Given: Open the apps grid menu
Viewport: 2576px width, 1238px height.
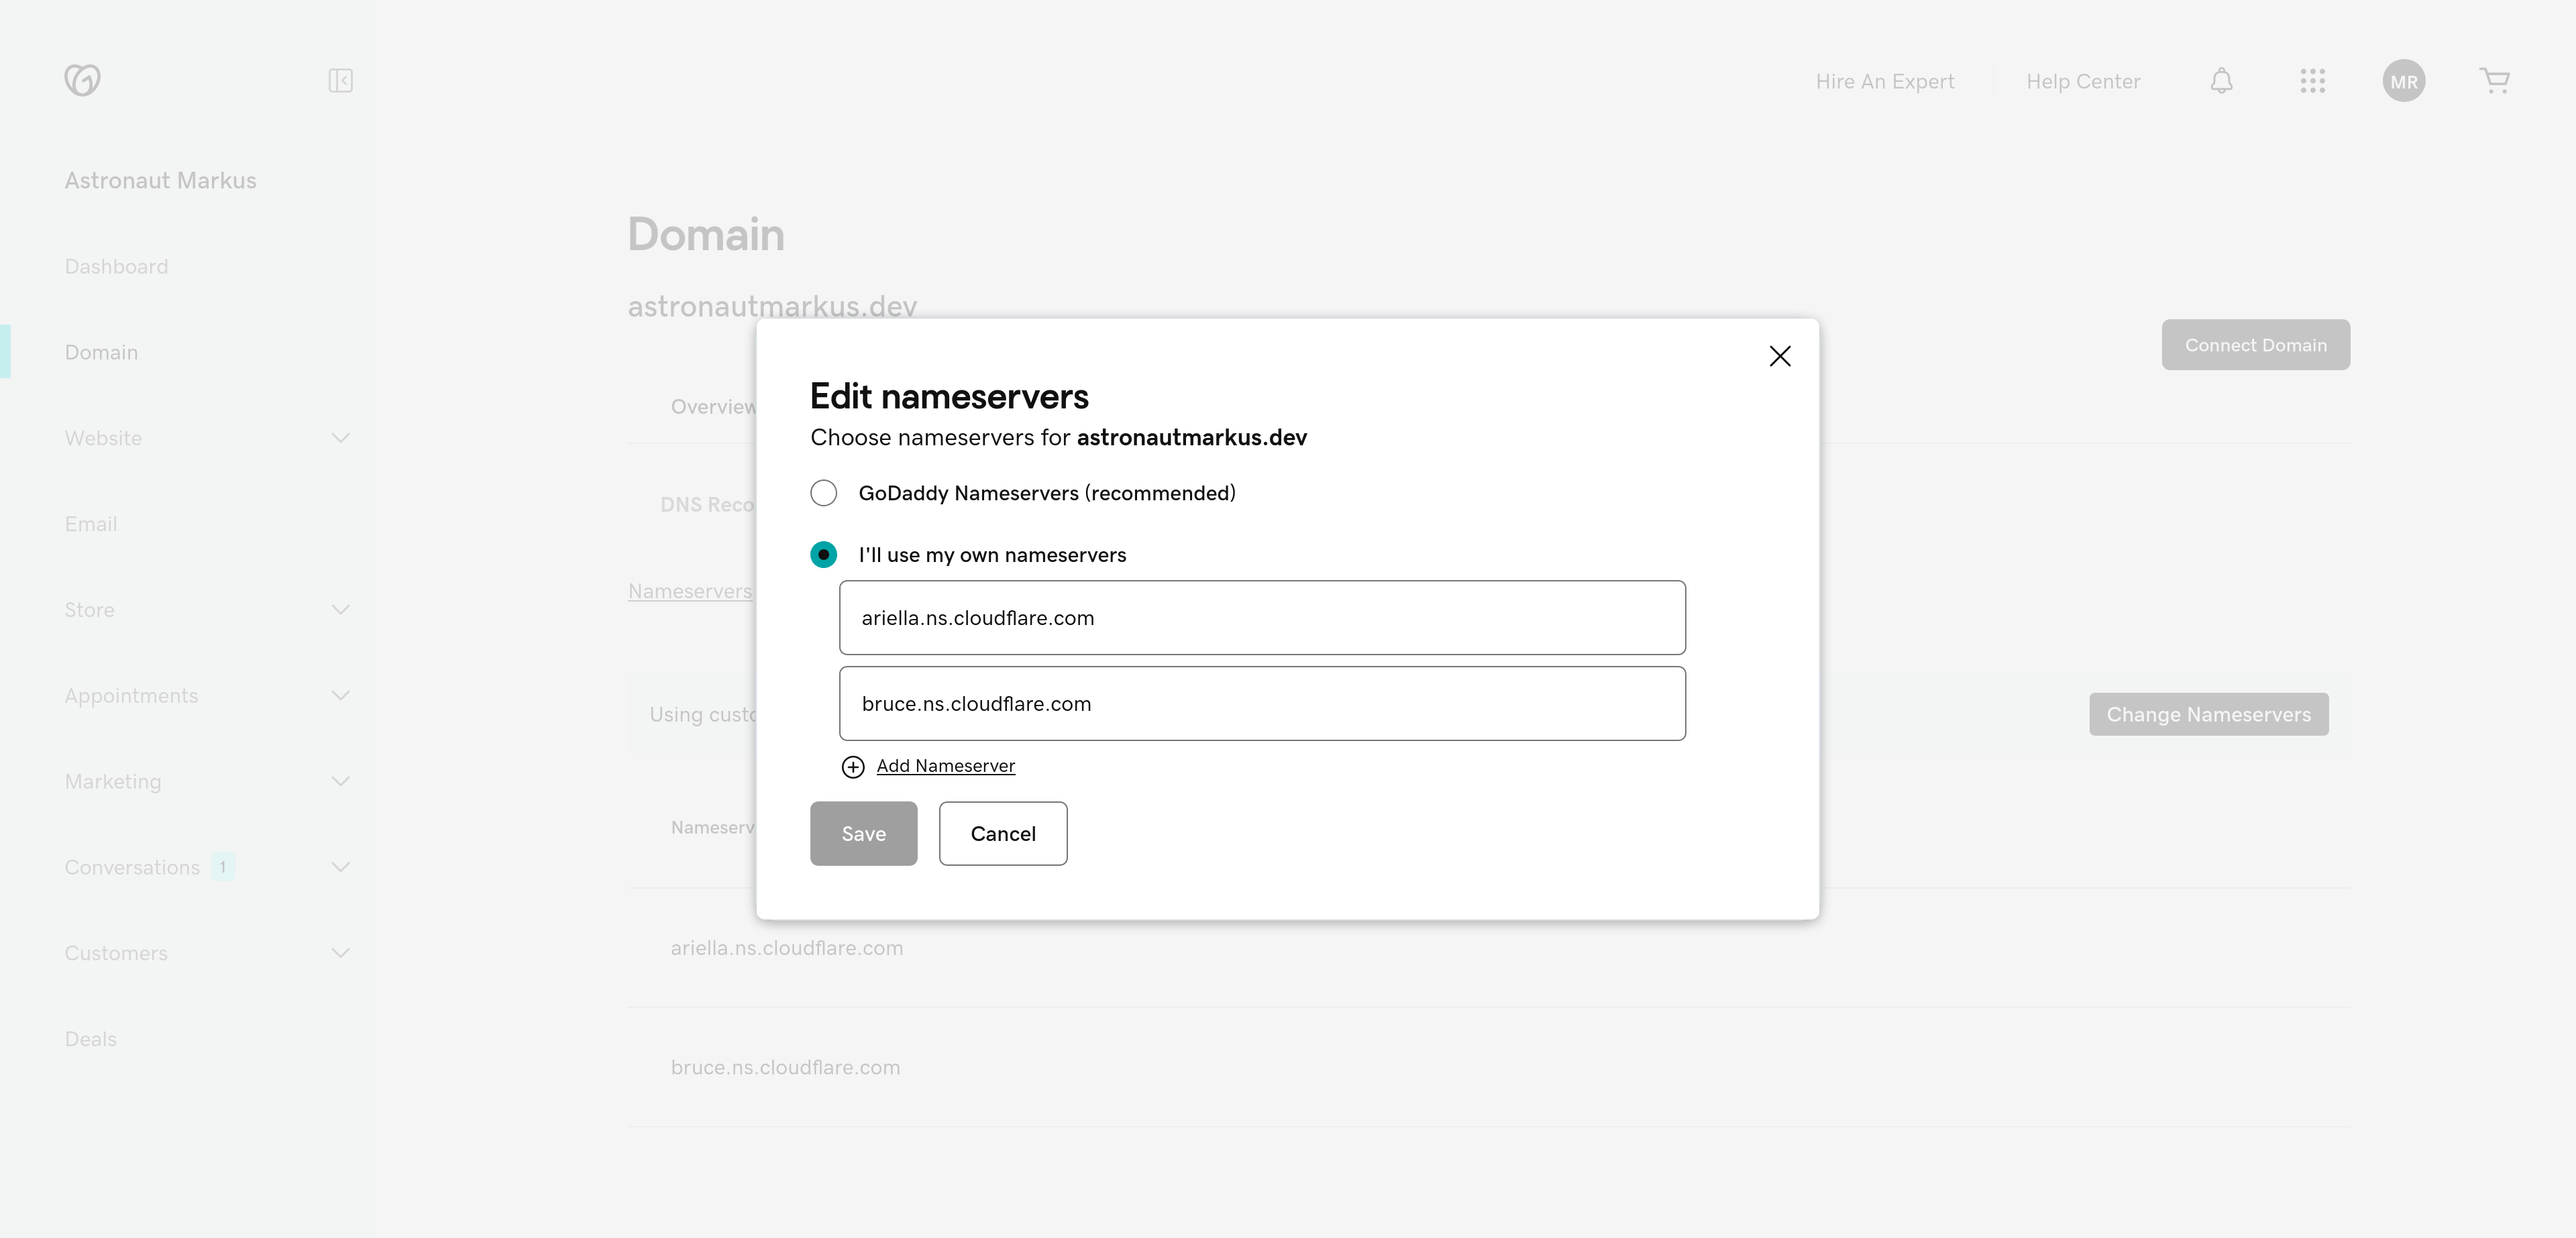Looking at the screenshot, I should (x=2313, y=81).
